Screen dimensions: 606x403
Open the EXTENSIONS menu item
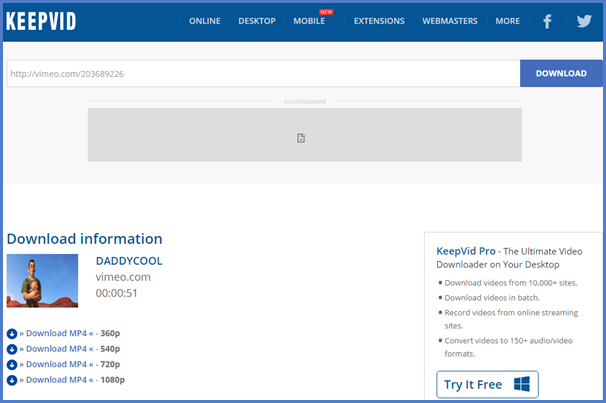click(x=379, y=21)
